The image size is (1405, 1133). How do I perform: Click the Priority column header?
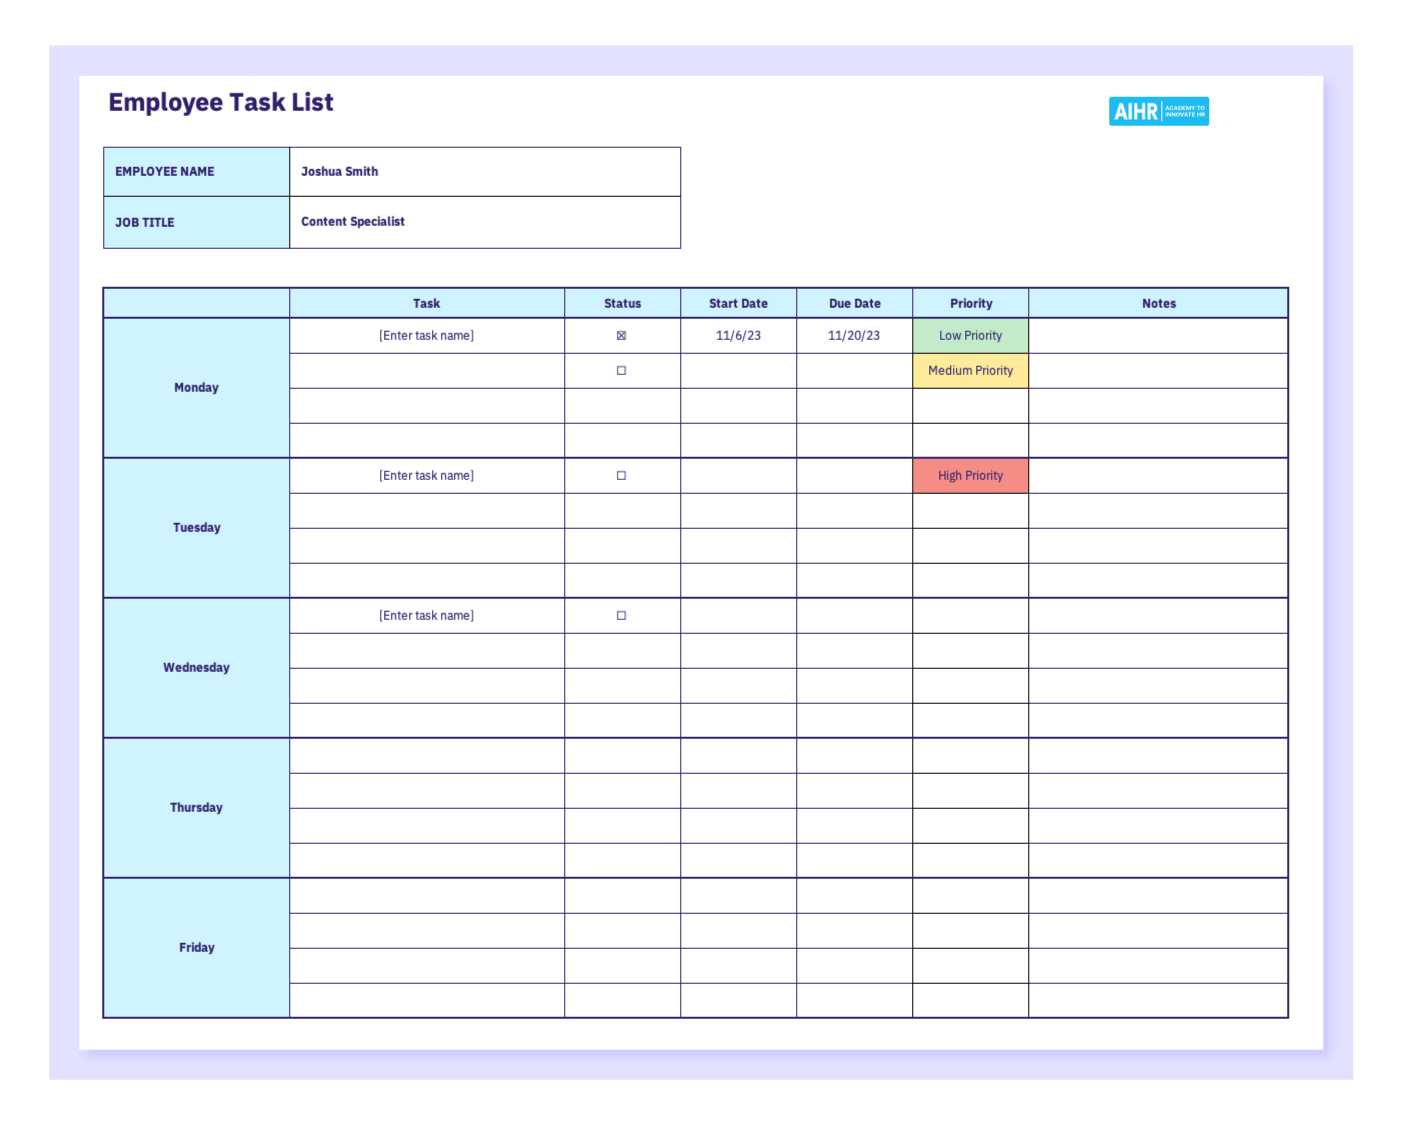pos(970,304)
